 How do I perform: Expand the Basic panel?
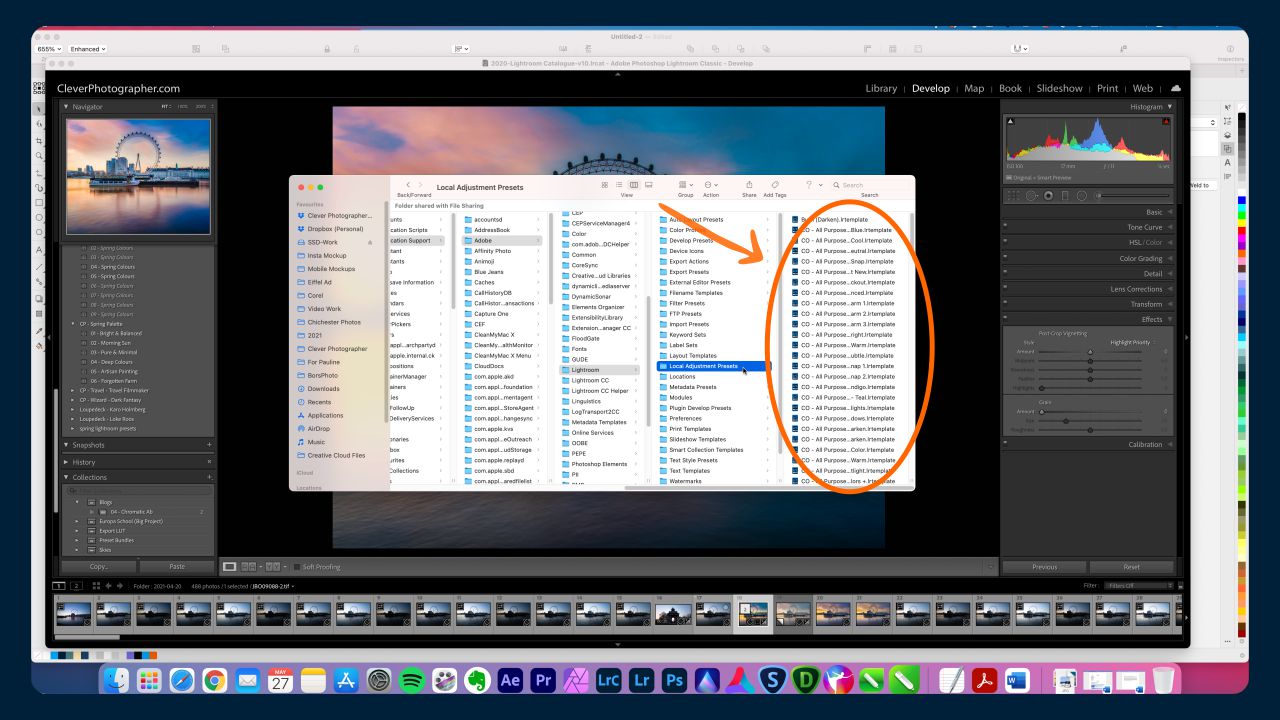[x=1170, y=212]
